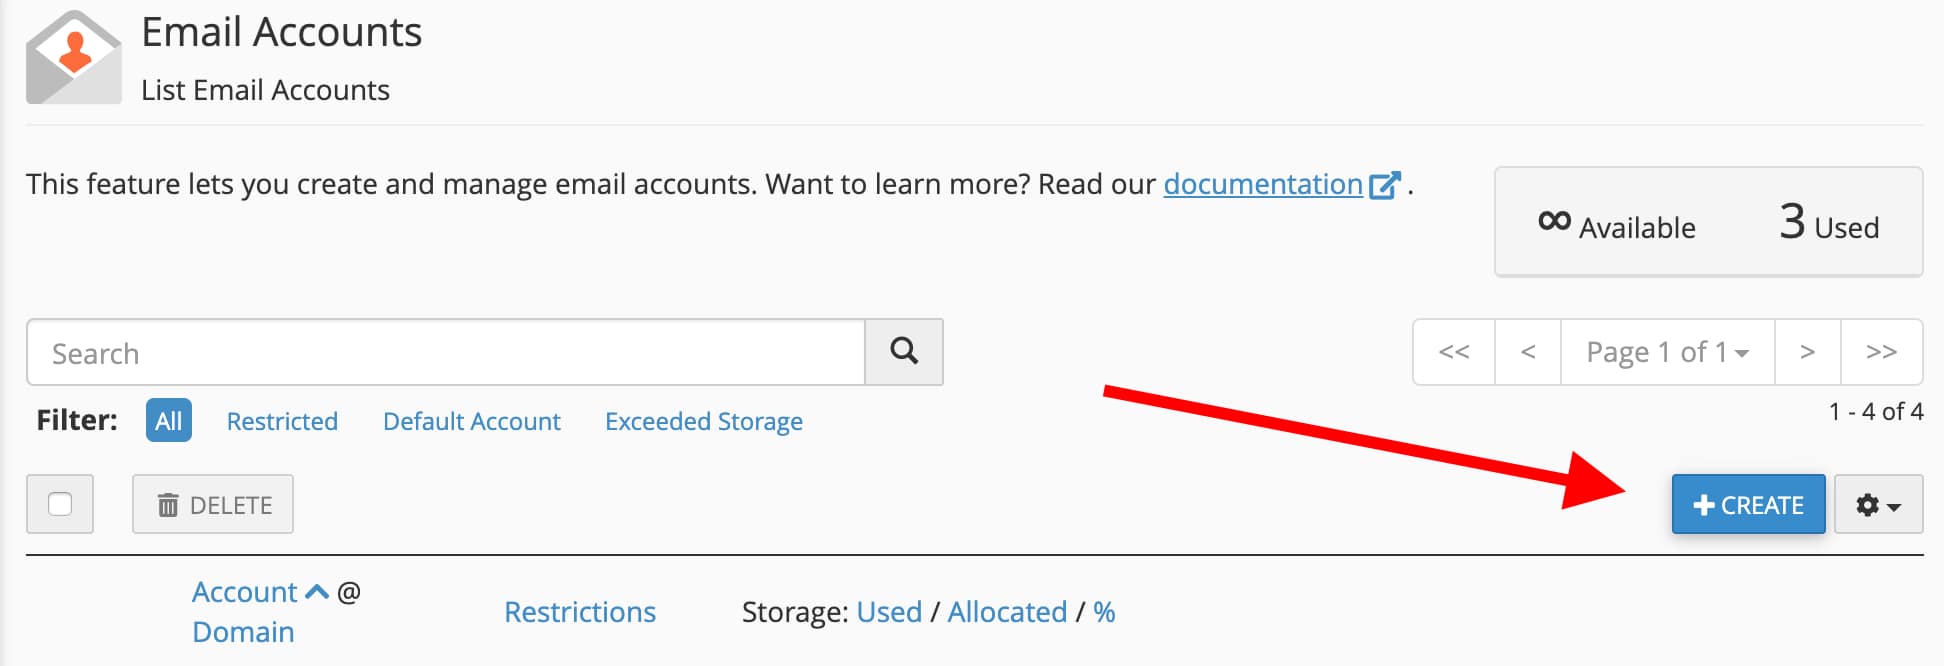Viewport: 1944px width, 666px height.
Task: Open the dropdown arrow on Page selector
Action: point(1740,352)
